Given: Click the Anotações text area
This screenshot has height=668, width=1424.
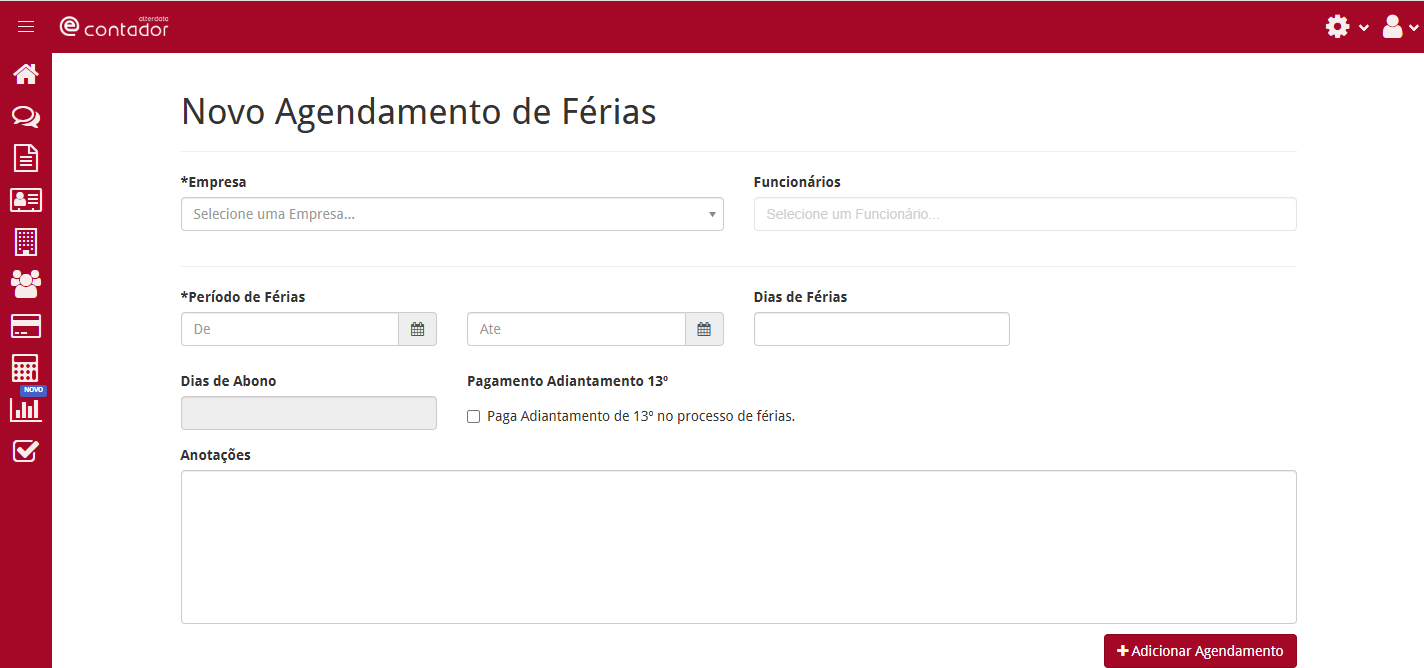Looking at the screenshot, I should point(738,547).
